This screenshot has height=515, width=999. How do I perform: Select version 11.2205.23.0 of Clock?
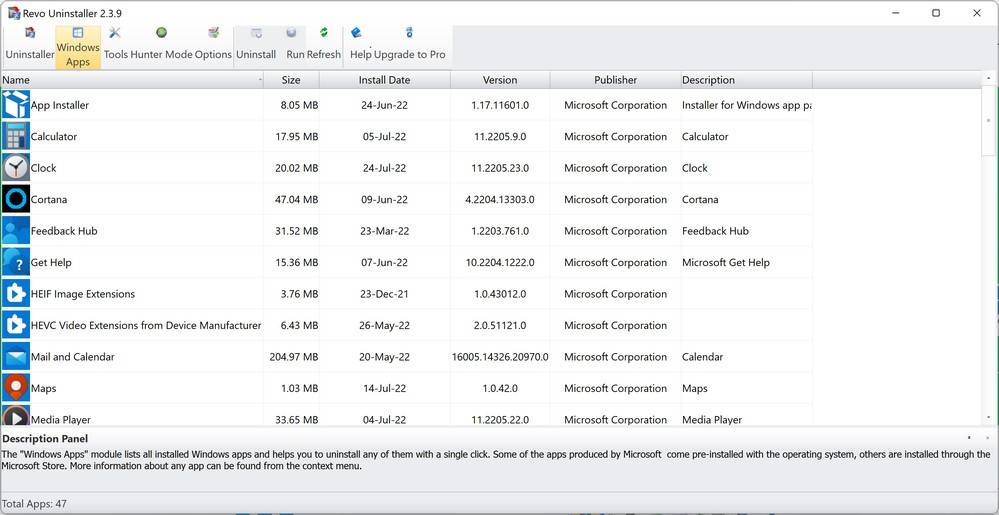click(500, 168)
